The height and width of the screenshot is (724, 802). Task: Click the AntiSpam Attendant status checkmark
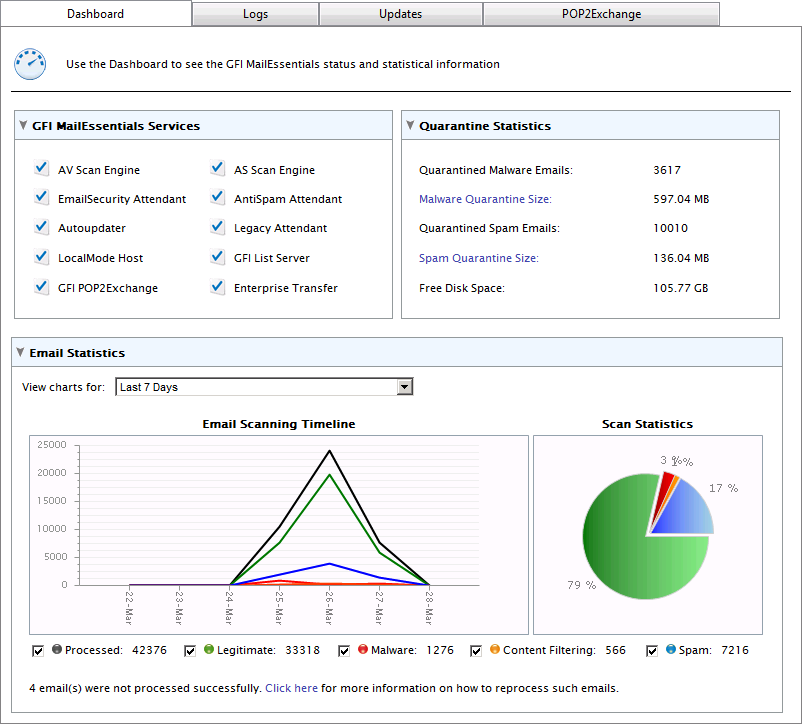[217, 197]
